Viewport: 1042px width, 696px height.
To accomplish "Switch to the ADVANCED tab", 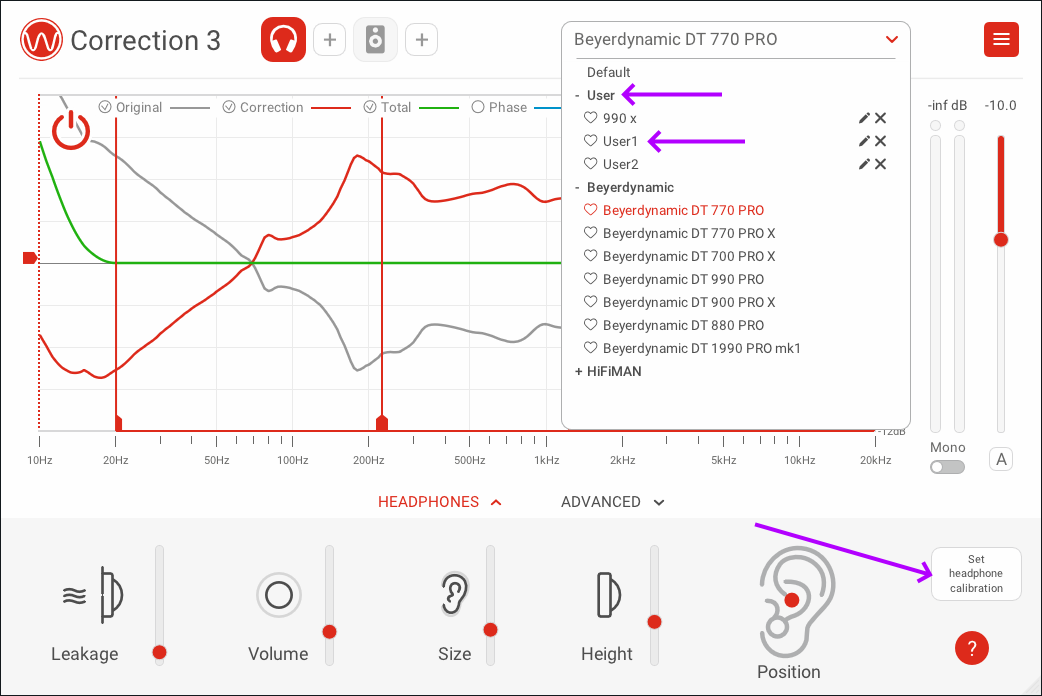I will 612,502.
